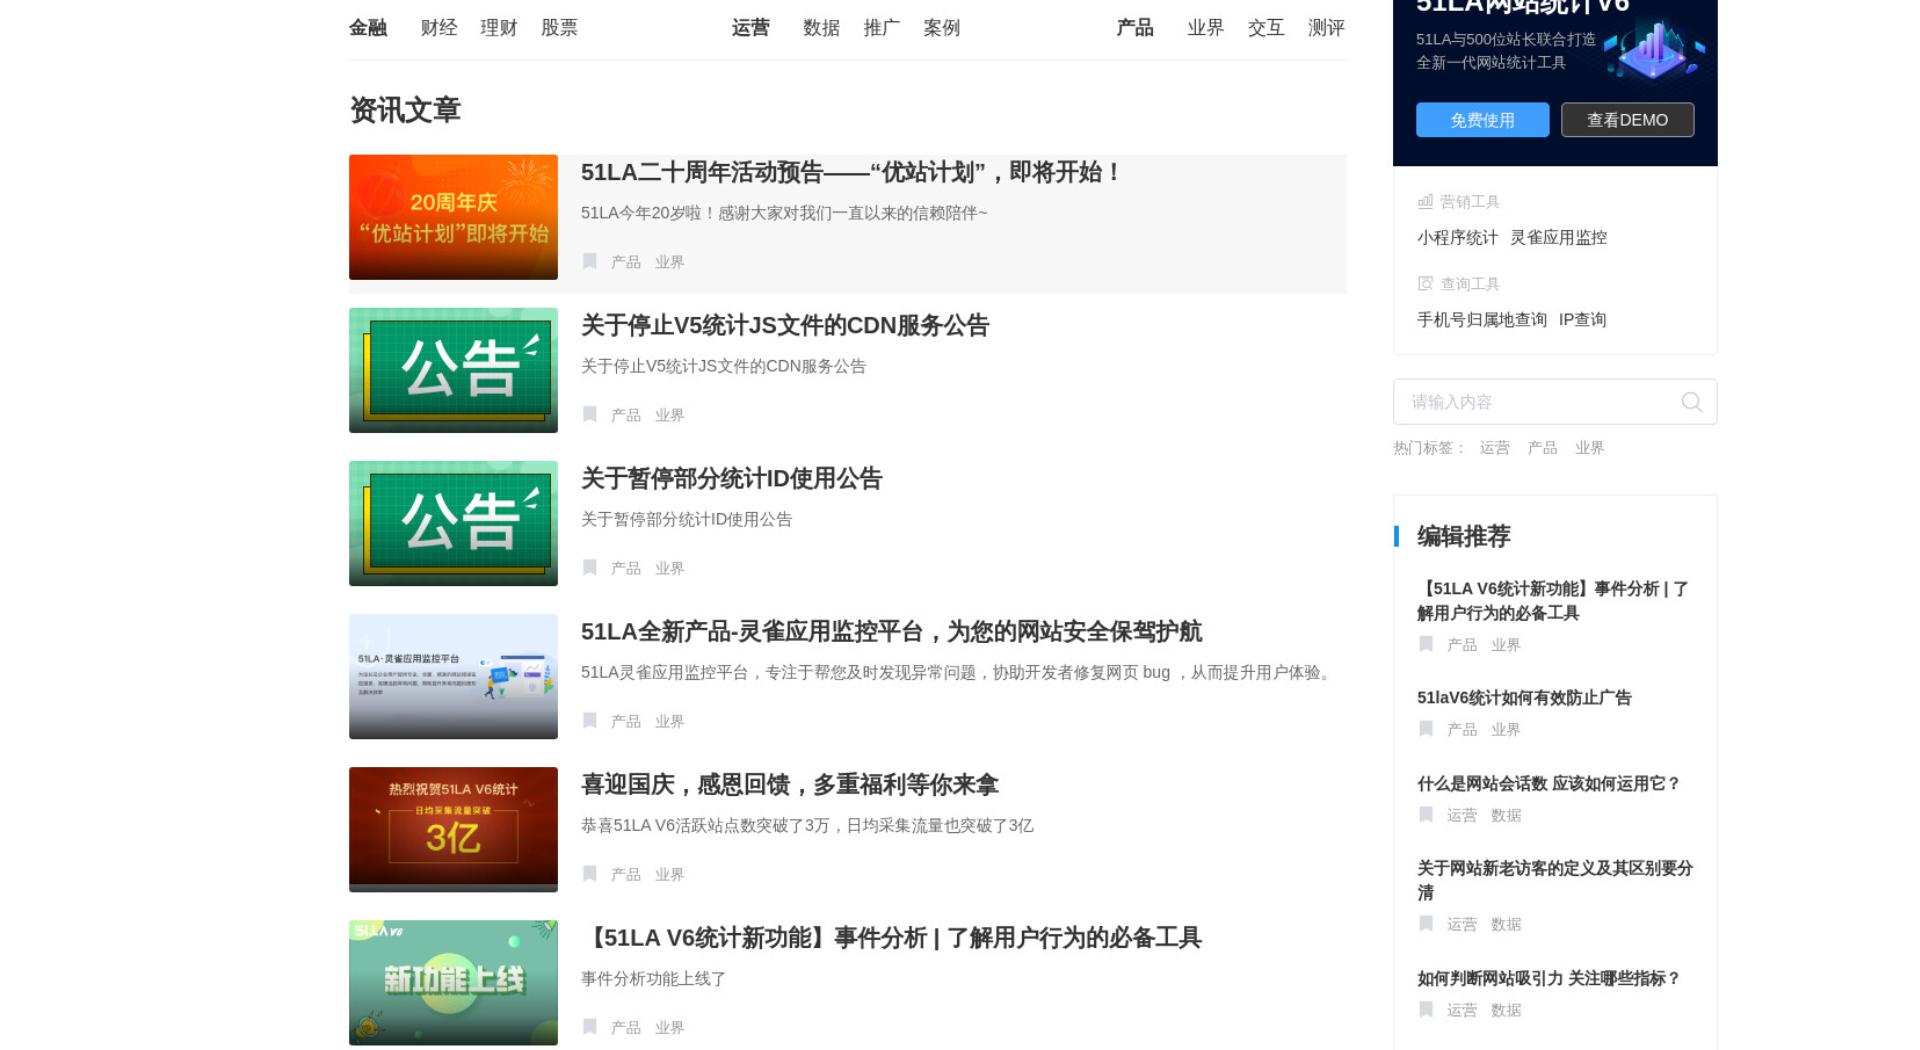
Task: Click bookmark icon under 51LA二十周年活动预告 article
Action: pos(590,261)
